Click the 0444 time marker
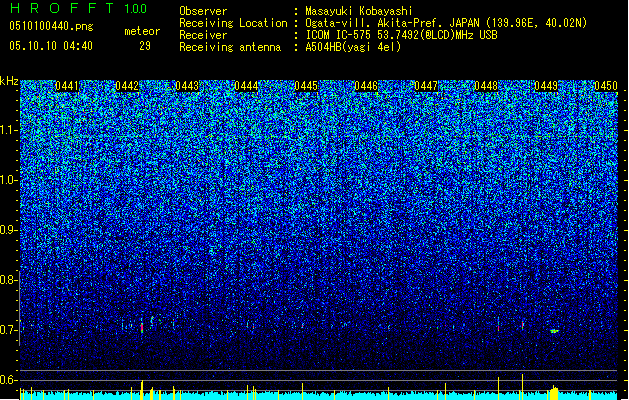Image resolution: width=629 pixels, height=400 pixels. tap(246, 86)
